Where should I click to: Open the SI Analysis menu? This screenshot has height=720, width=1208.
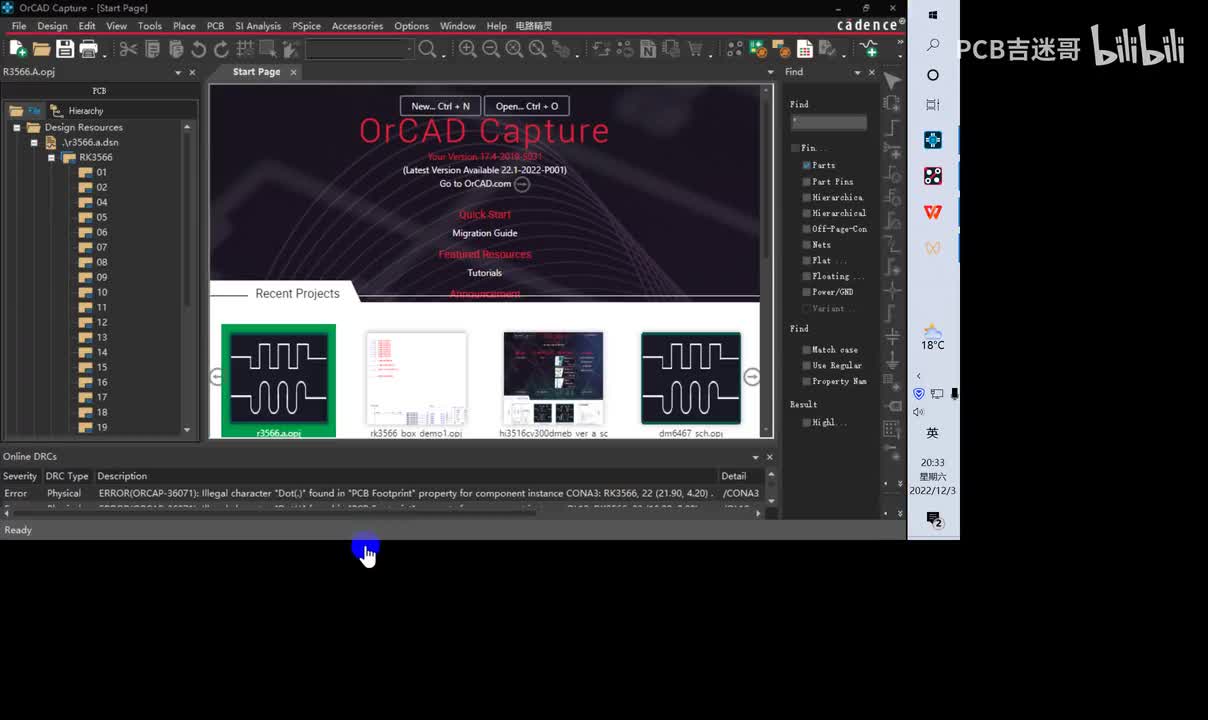[258, 26]
